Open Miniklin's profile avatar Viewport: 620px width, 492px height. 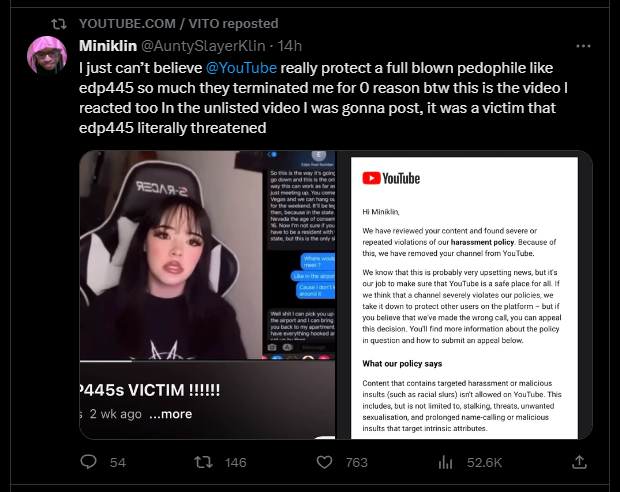47,55
